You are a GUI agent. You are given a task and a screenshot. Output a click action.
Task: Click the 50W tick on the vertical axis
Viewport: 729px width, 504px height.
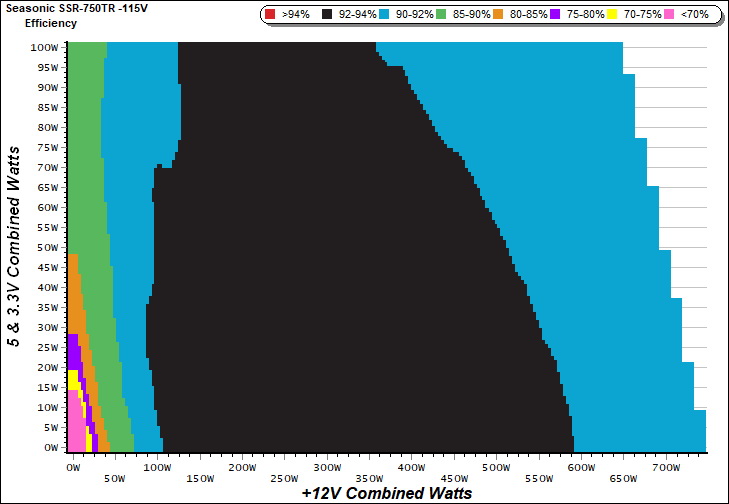(x=46, y=247)
